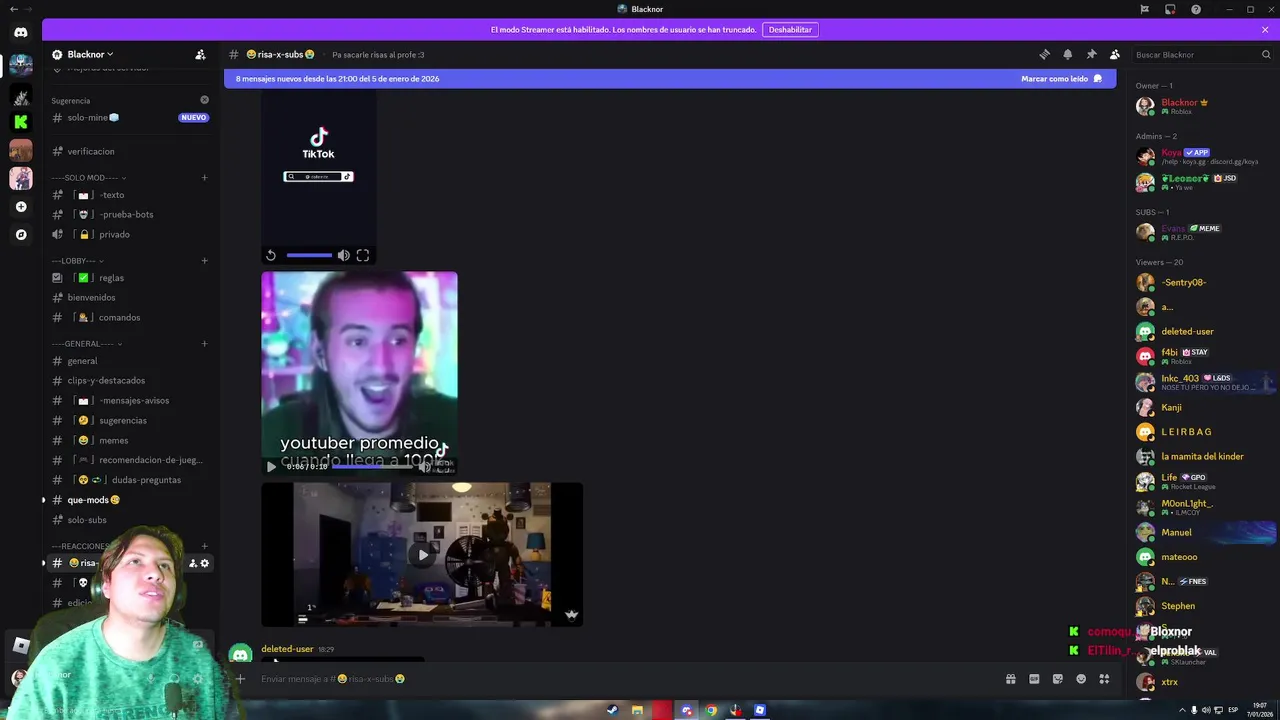Play the youtuber promedio video
The image size is (1280, 720).
coord(271,466)
